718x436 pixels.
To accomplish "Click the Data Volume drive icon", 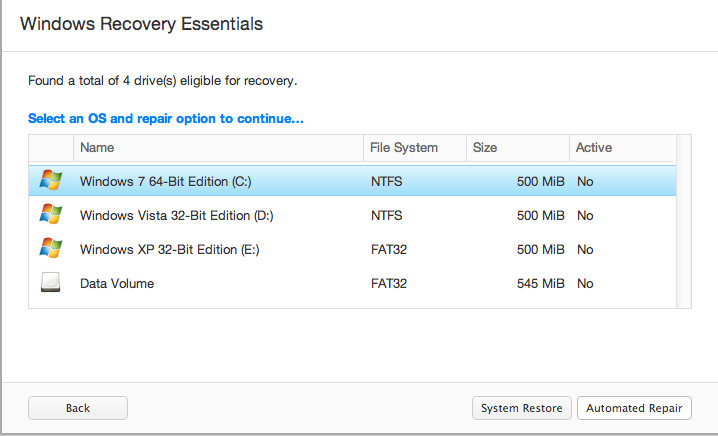I will coord(50,283).
